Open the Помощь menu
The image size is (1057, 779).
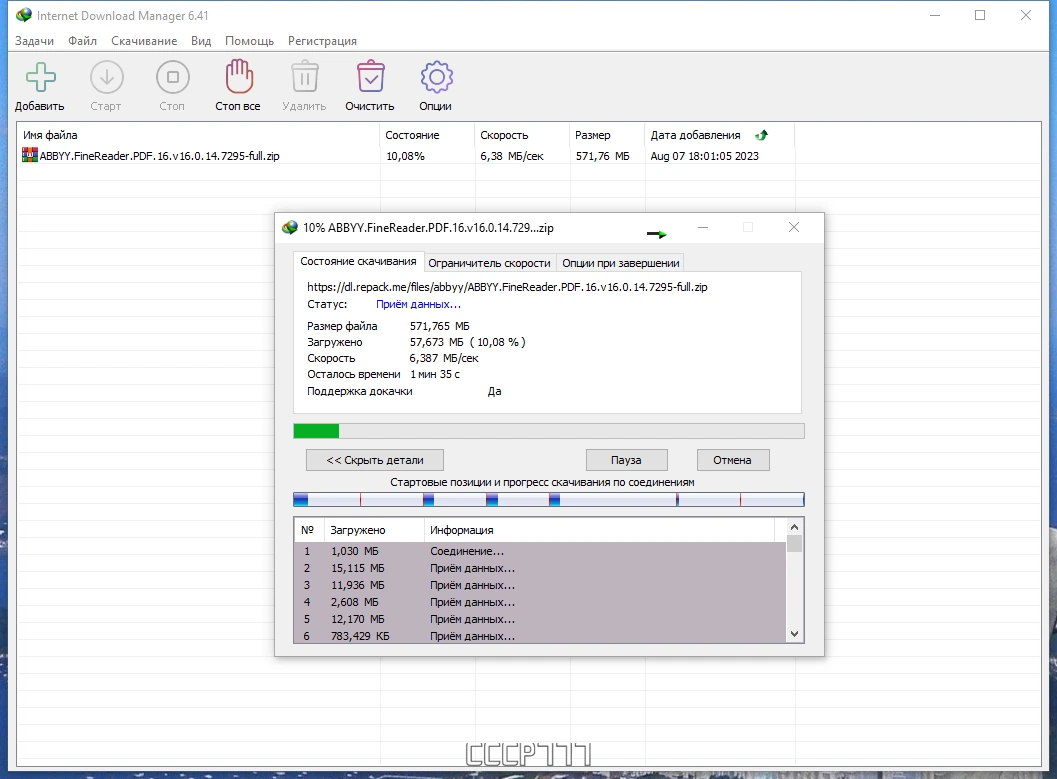pos(249,41)
